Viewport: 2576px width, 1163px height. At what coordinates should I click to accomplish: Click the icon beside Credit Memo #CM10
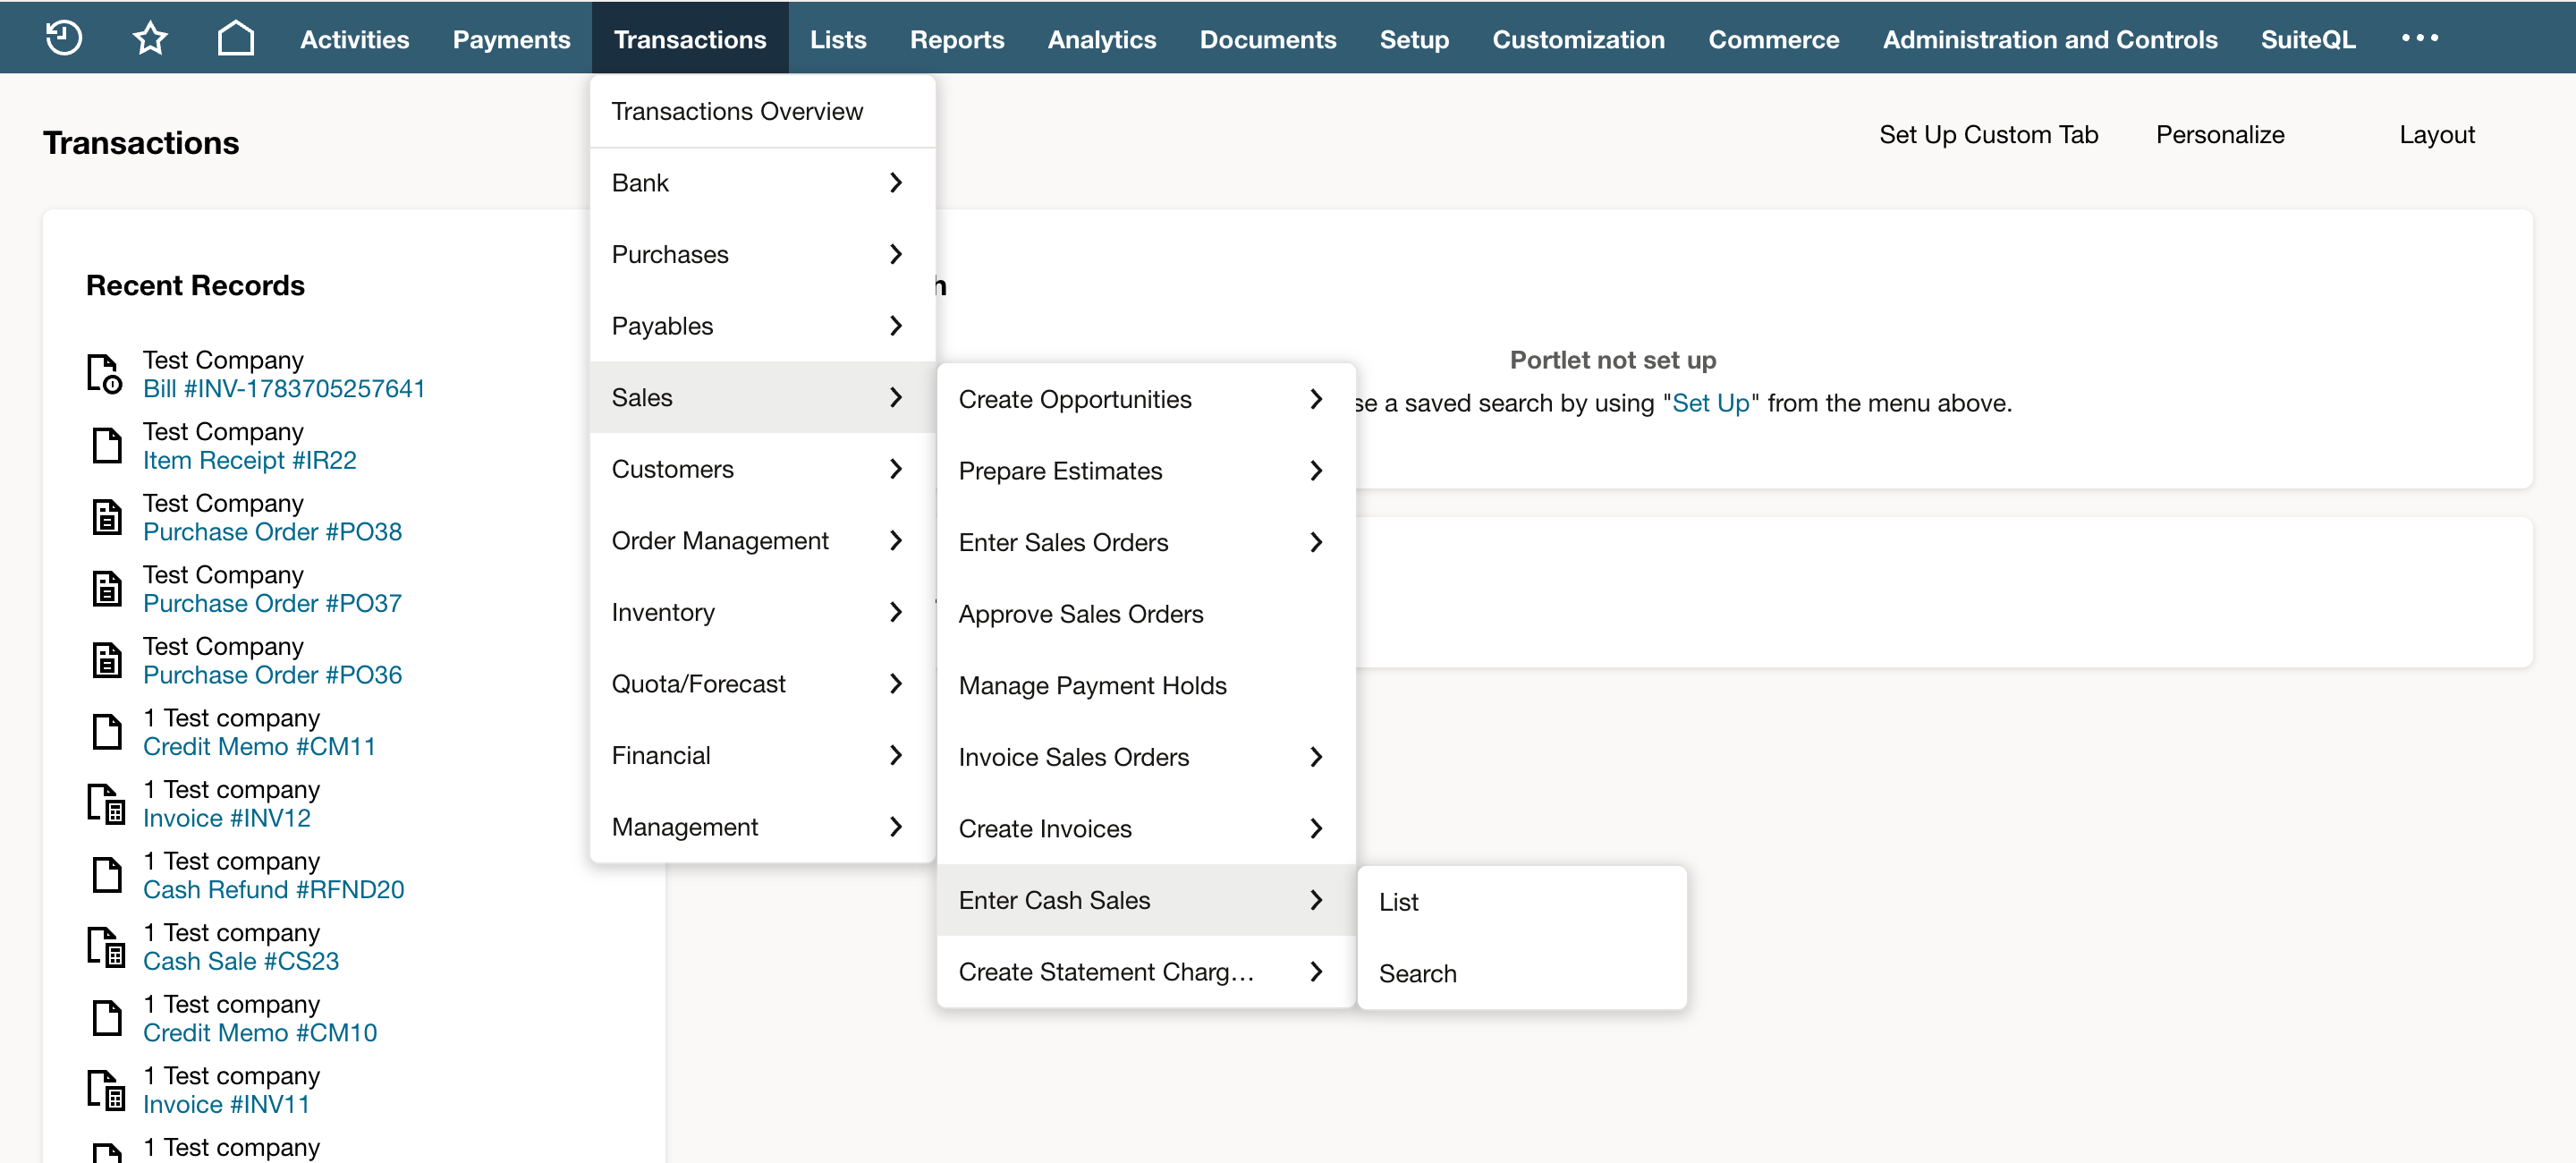(x=107, y=1018)
